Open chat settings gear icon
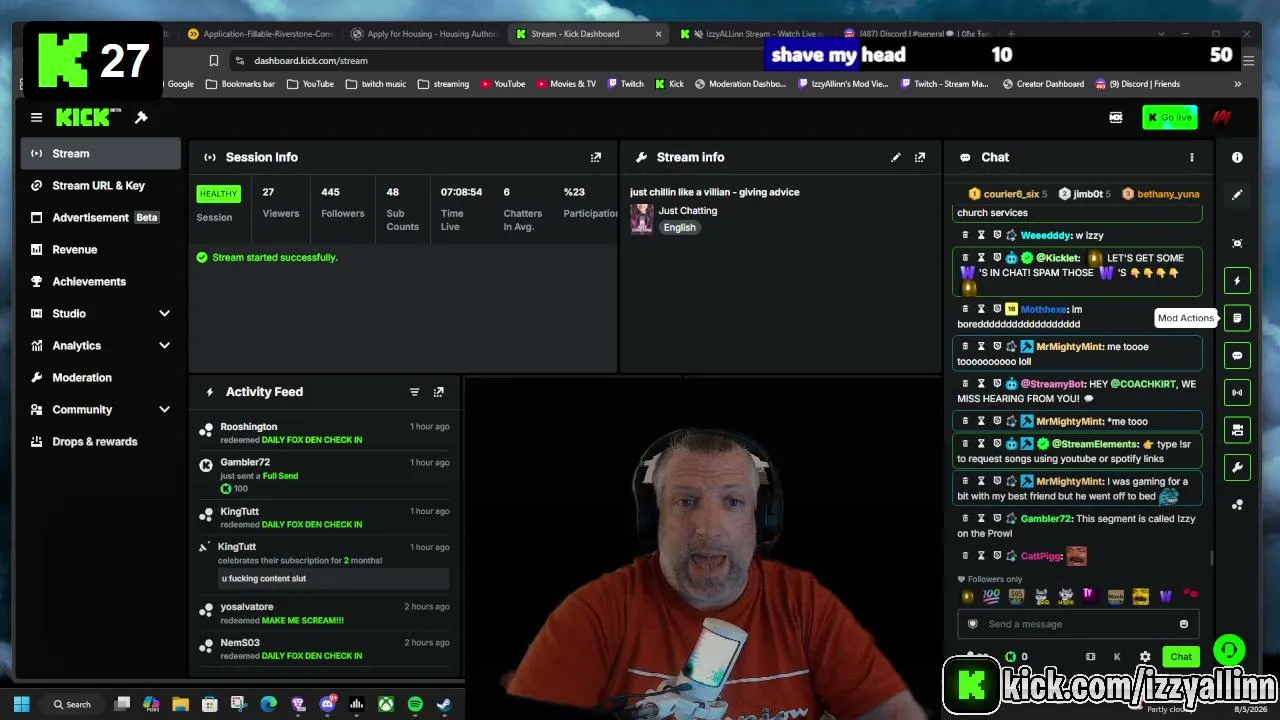 [x=1145, y=657]
